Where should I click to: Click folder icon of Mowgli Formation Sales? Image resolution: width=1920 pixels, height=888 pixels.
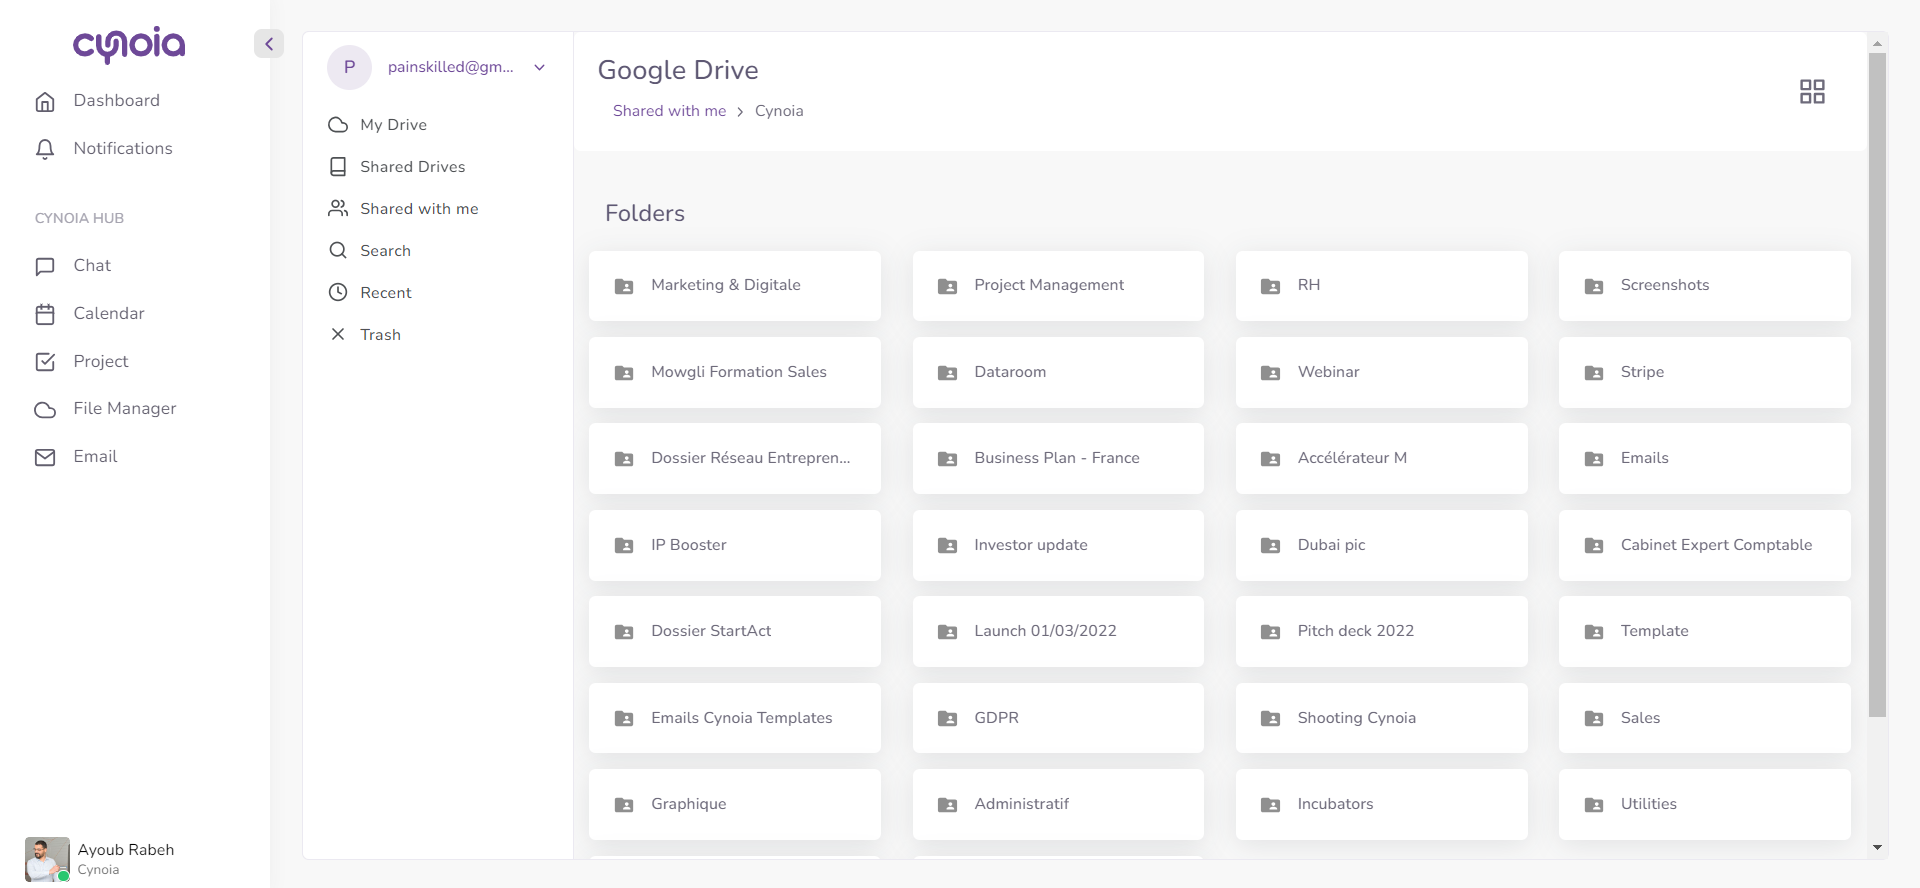(624, 373)
